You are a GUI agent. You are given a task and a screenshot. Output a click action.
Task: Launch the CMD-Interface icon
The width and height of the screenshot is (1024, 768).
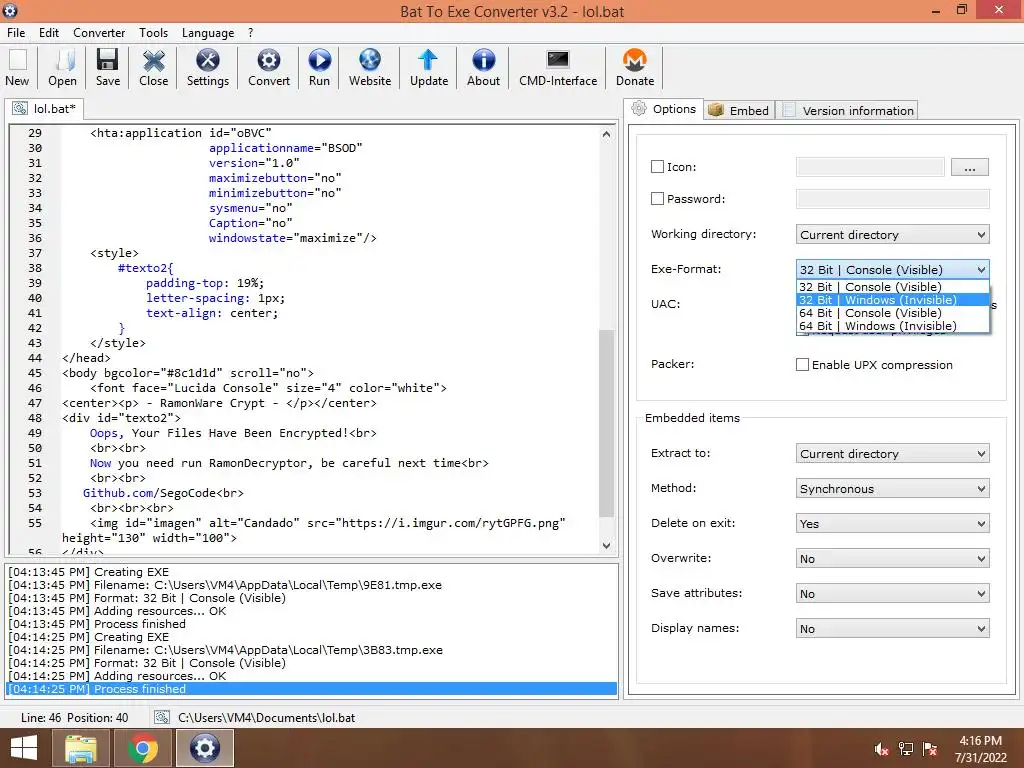[x=558, y=67]
